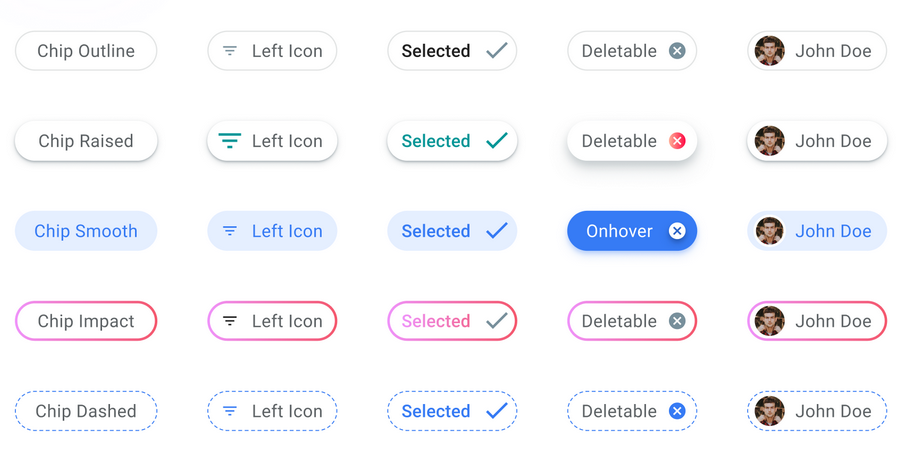Toggle the smooth blue Selected chip checkmark
This screenshot has width=909, height=449.
point(497,231)
